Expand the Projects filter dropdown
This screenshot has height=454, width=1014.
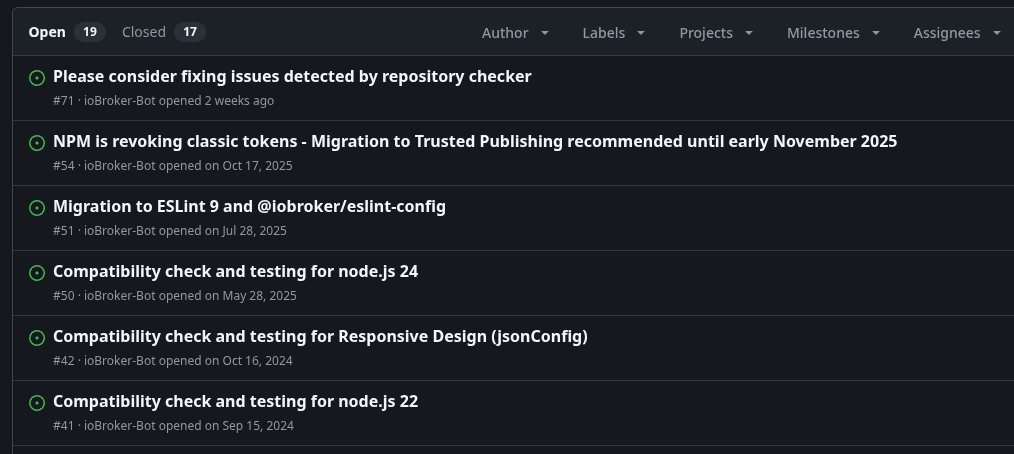716,33
